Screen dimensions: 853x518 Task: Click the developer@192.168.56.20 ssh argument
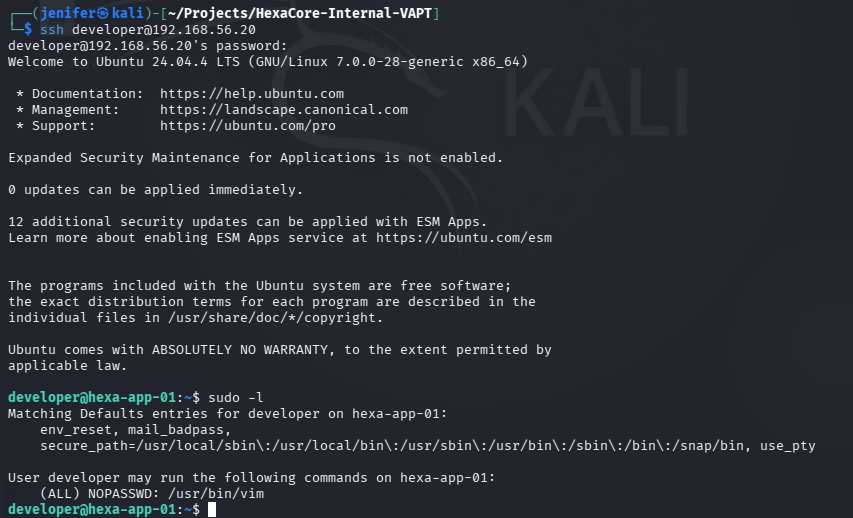164,29
